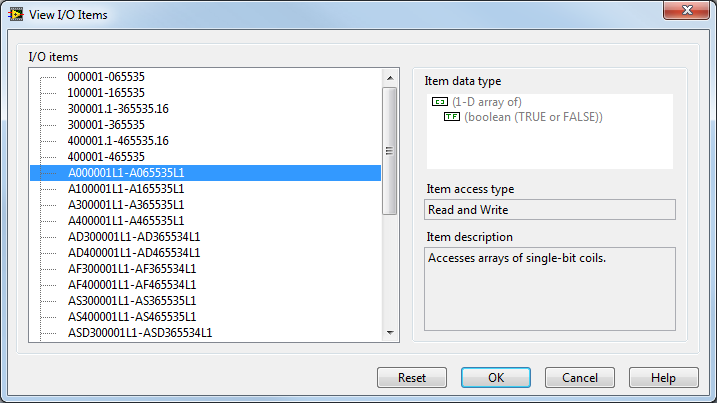Click the I/O items scrollbar thumb
This screenshot has height=403, width=717.
click(390, 150)
